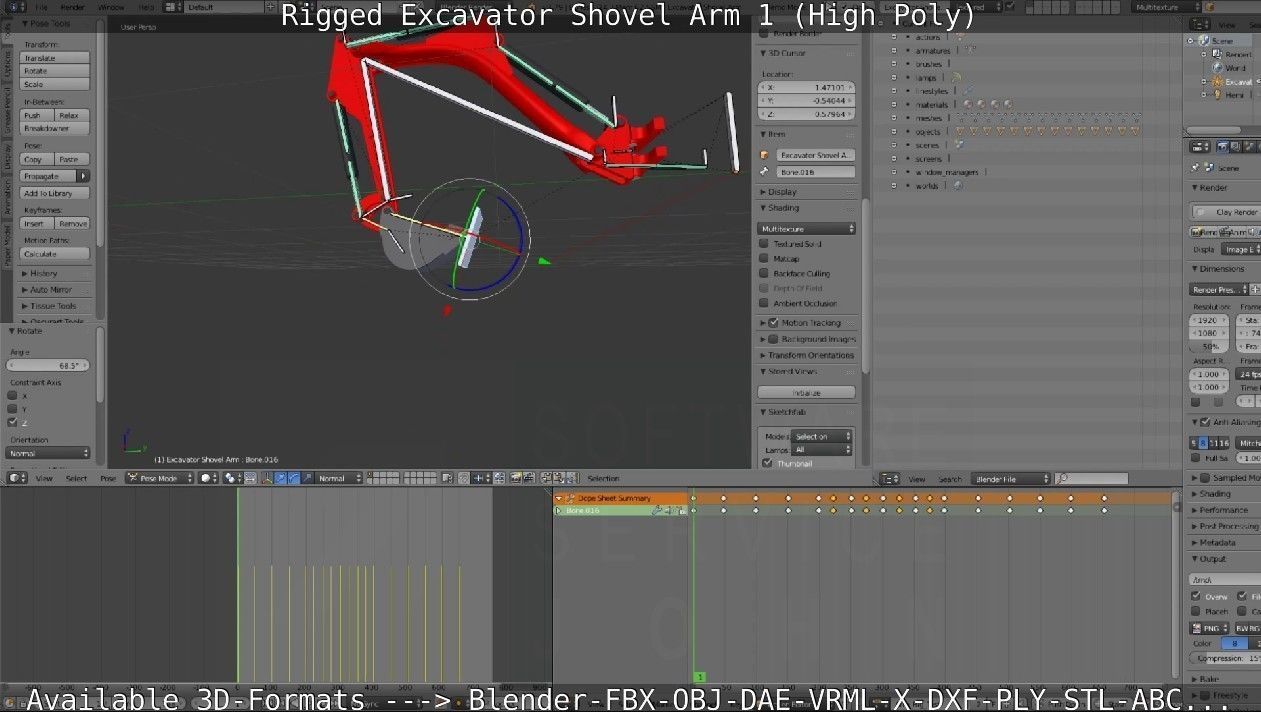Enable Ambient Occlusion checkbox

click(x=764, y=303)
